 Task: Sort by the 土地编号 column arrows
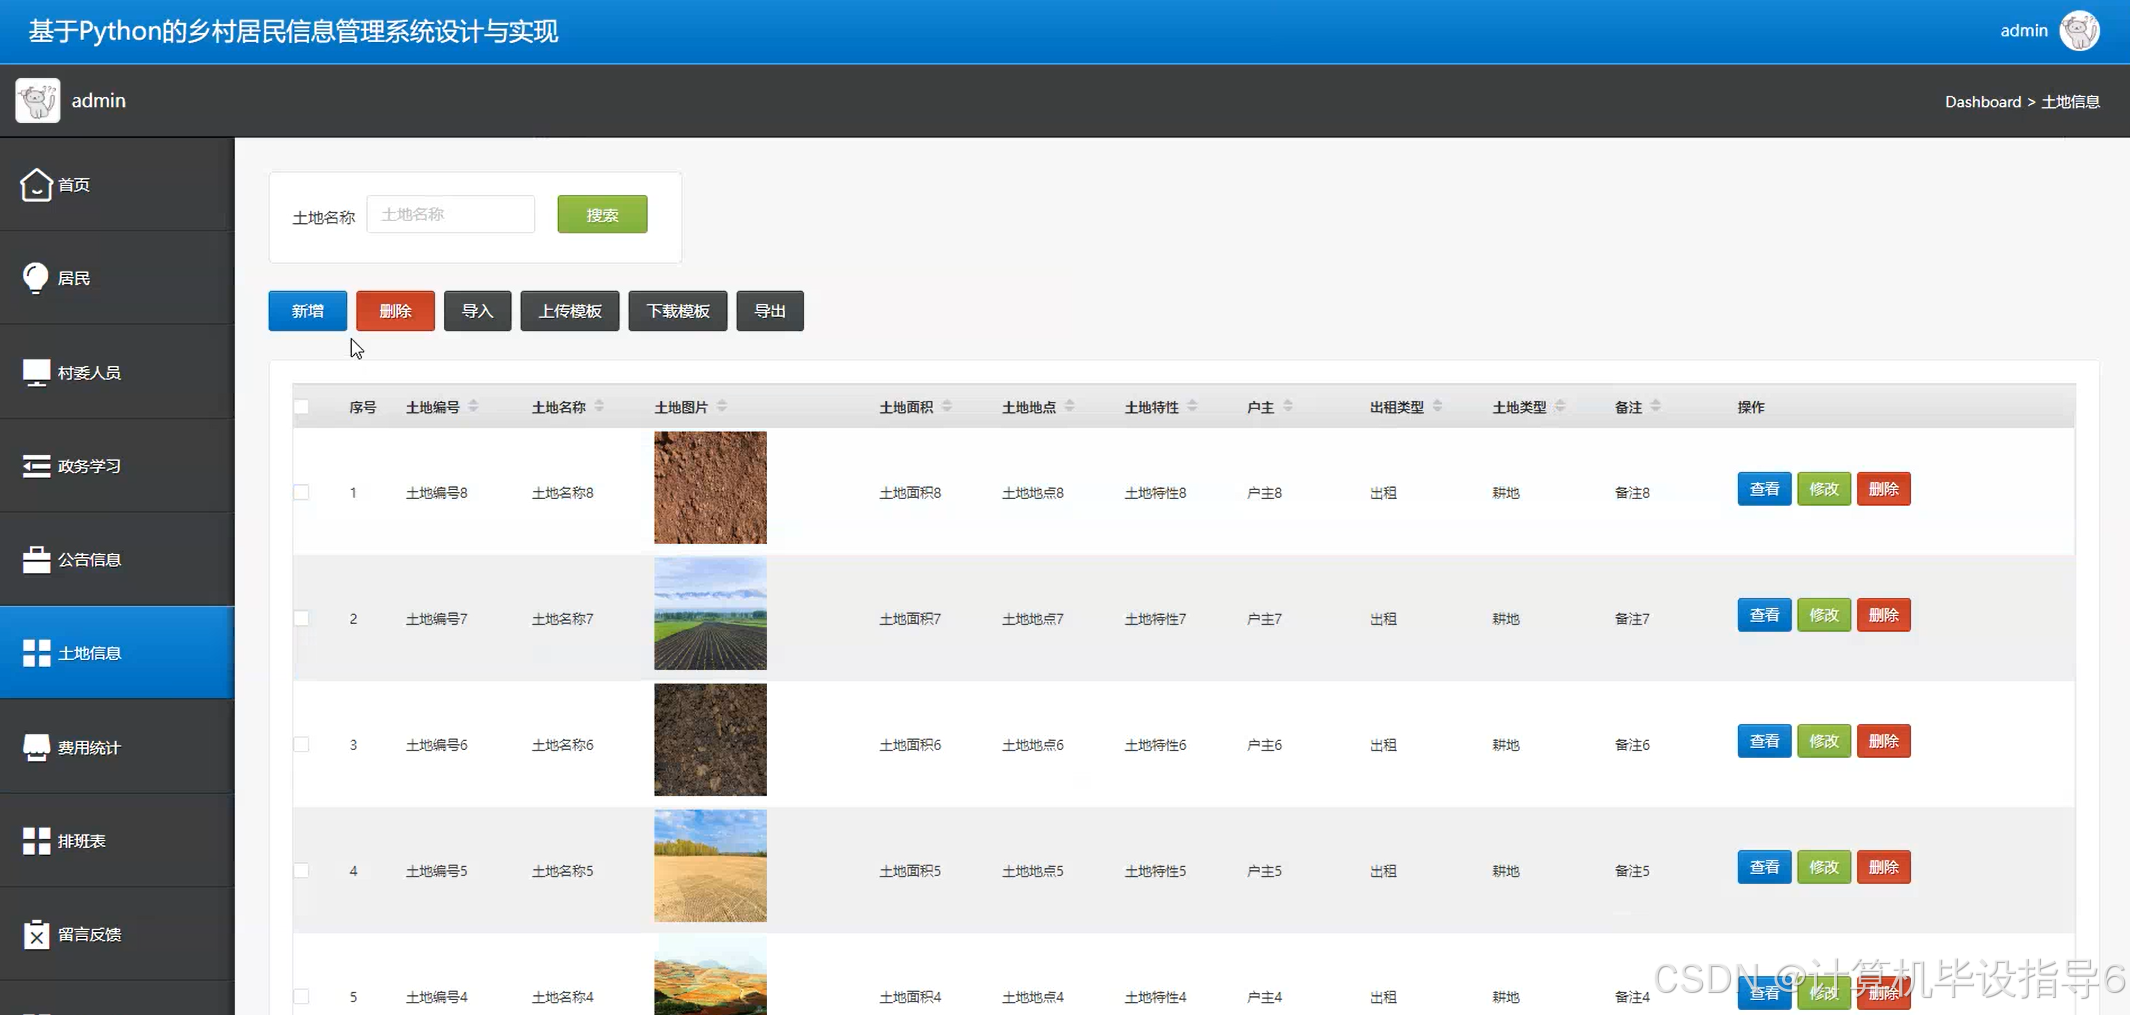(474, 406)
